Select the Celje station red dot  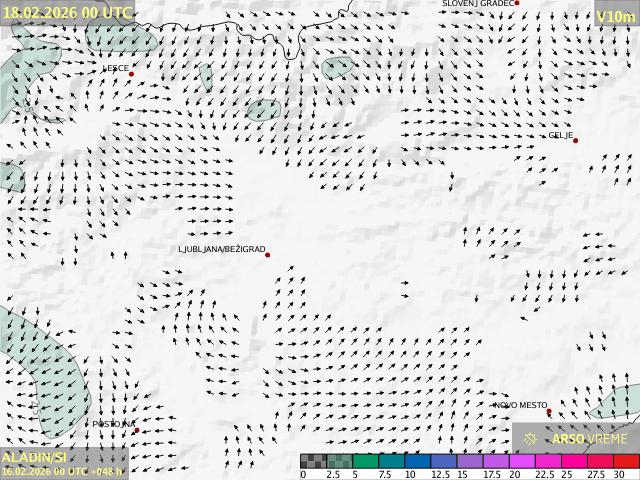click(575, 140)
